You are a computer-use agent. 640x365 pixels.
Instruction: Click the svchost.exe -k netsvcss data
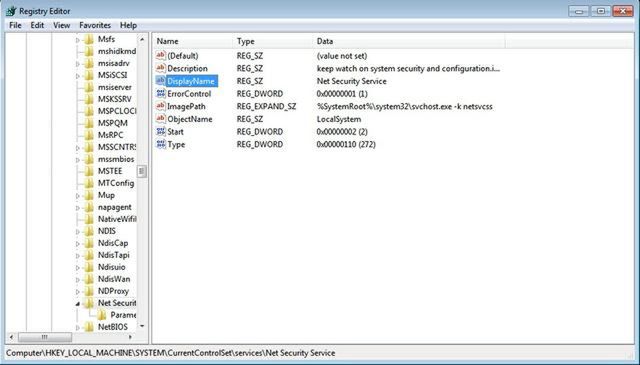404,107
